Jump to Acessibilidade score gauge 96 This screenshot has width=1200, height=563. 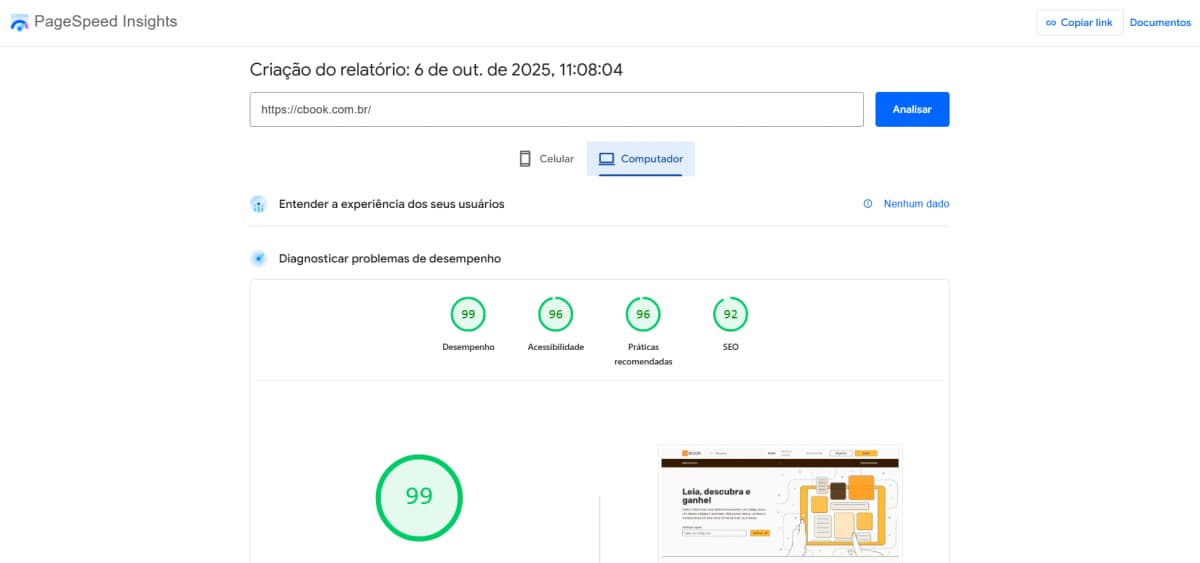pos(556,314)
